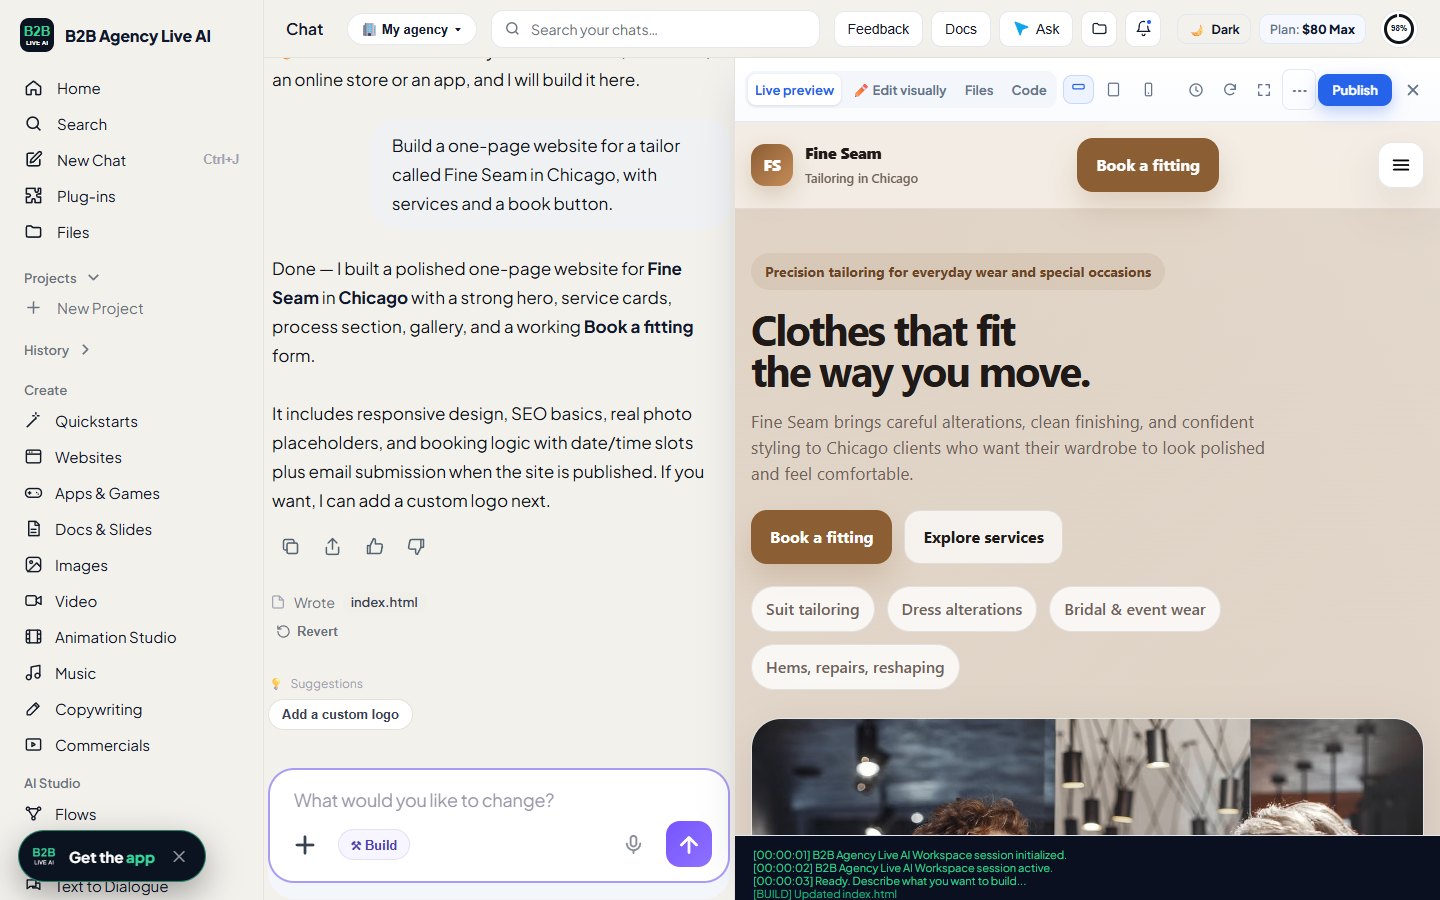The width and height of the screenshot is (1440, 900).
Task: Give thumbs up to the response
Action: click(x=374, y=546)
